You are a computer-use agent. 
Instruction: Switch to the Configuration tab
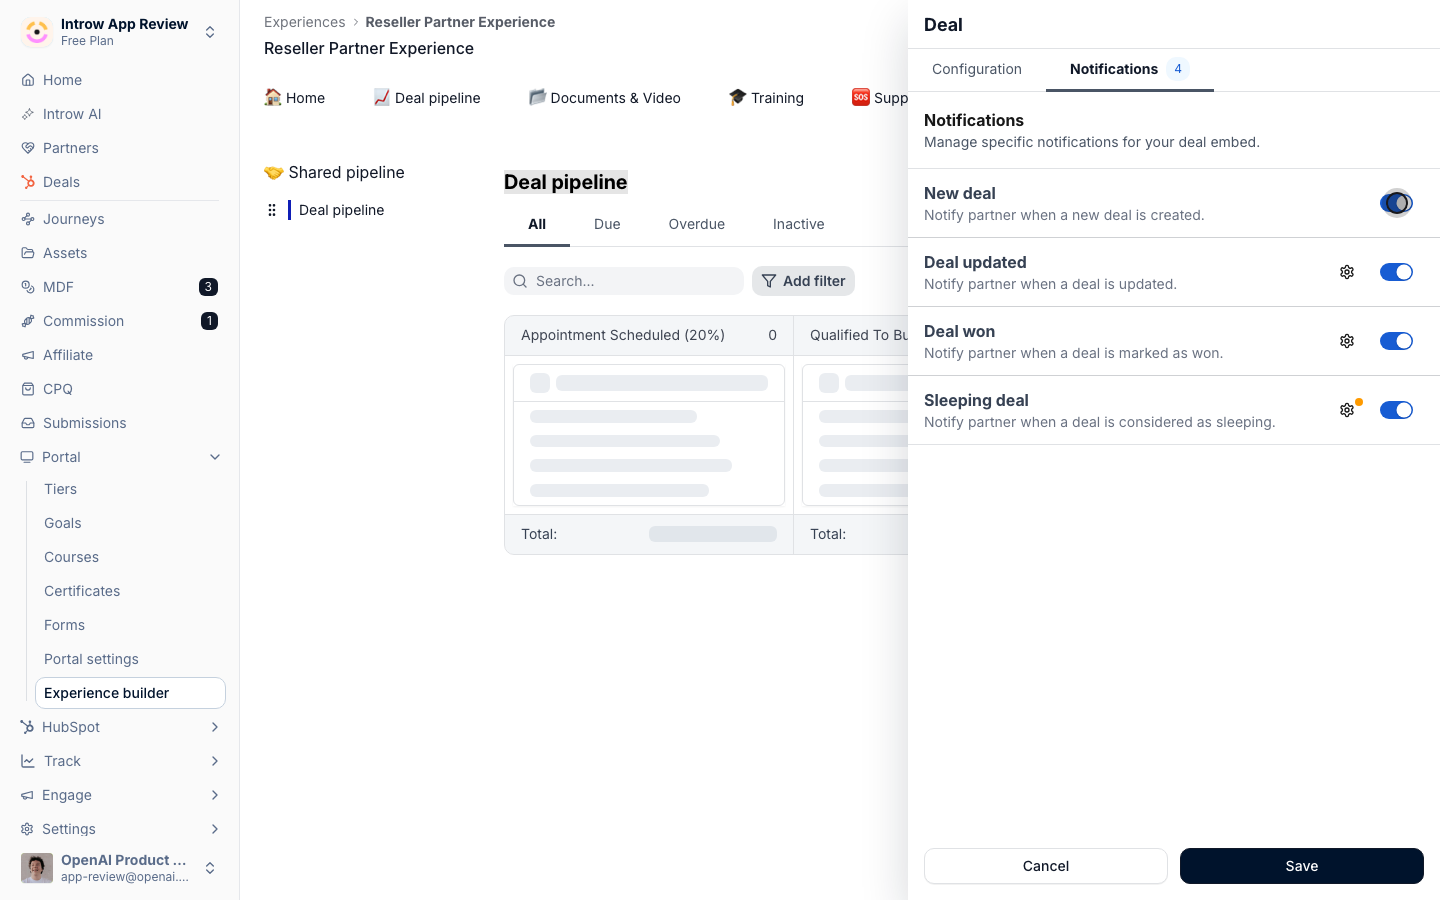[x=977, y=69]
